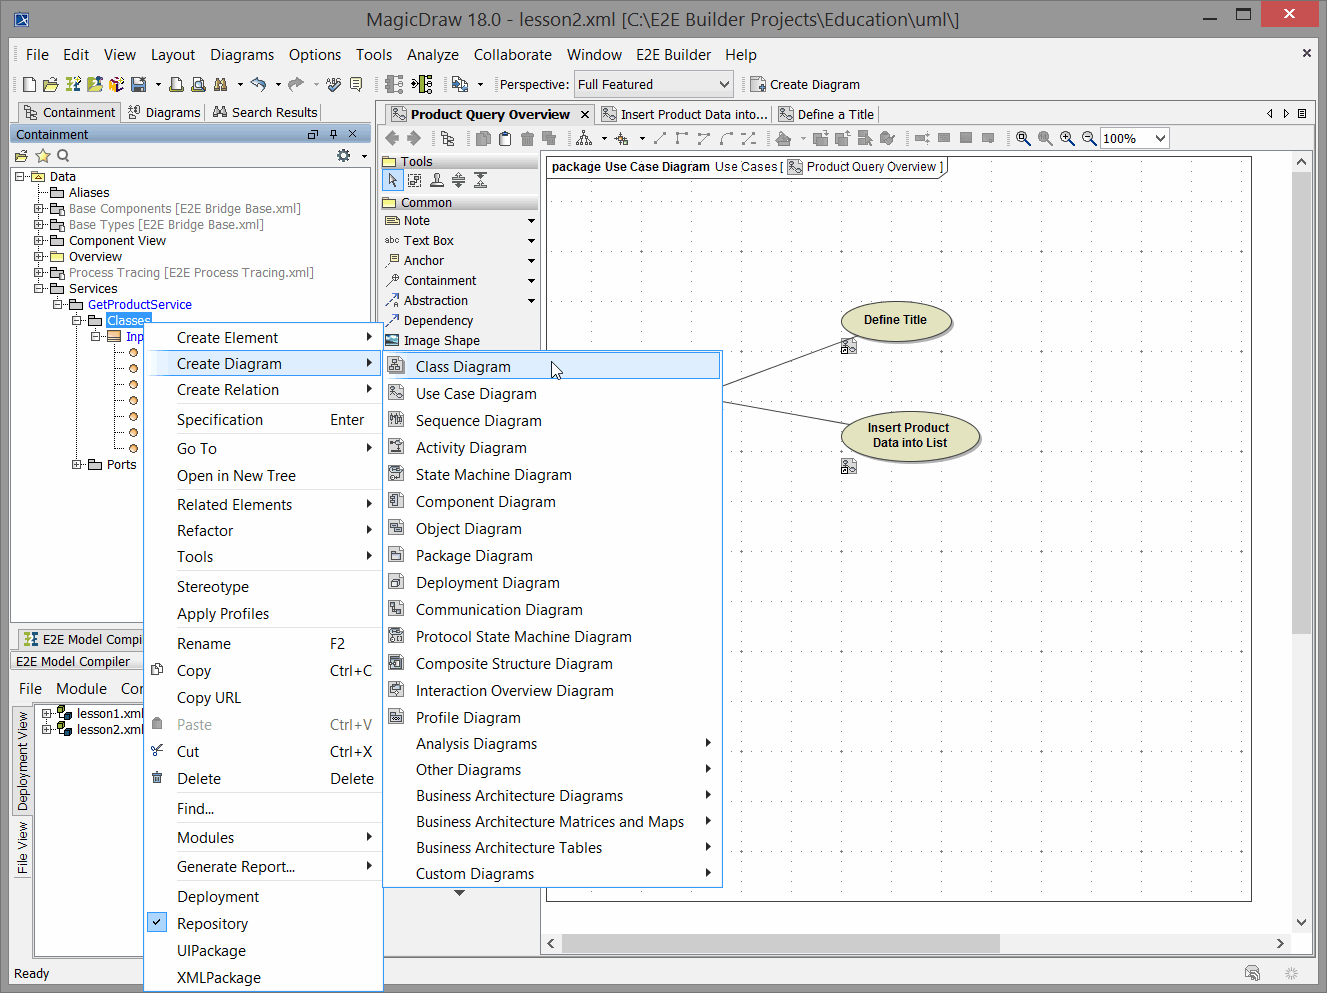The width and height of the screenshot is (1327, 993).
Task: Select the arrow selection tool in Tools palette
Action: click(392, 180)
